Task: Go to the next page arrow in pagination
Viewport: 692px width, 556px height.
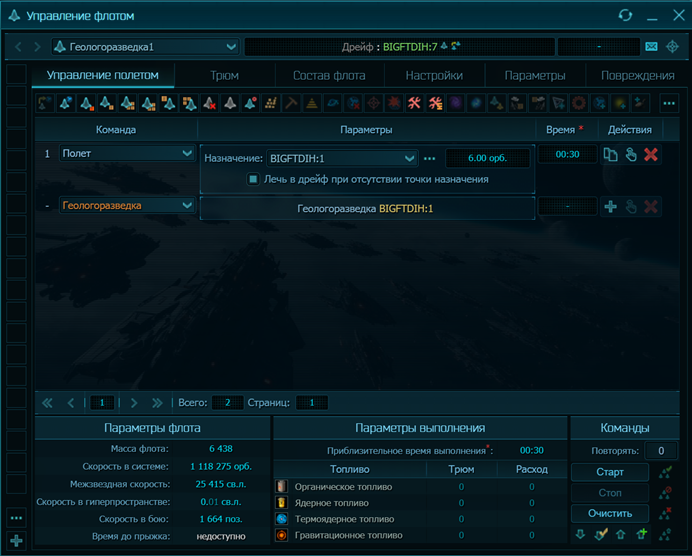Action: coord(134,403)
